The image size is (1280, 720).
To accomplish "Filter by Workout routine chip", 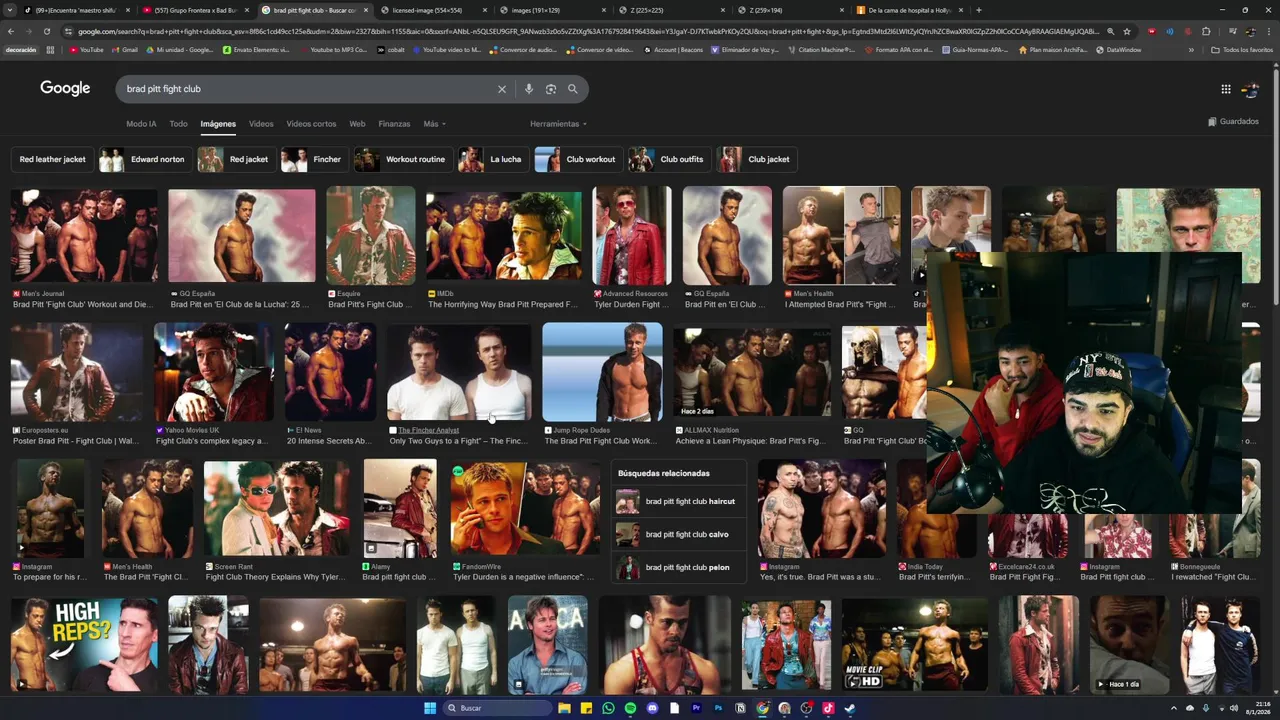I will click(403, 159).
